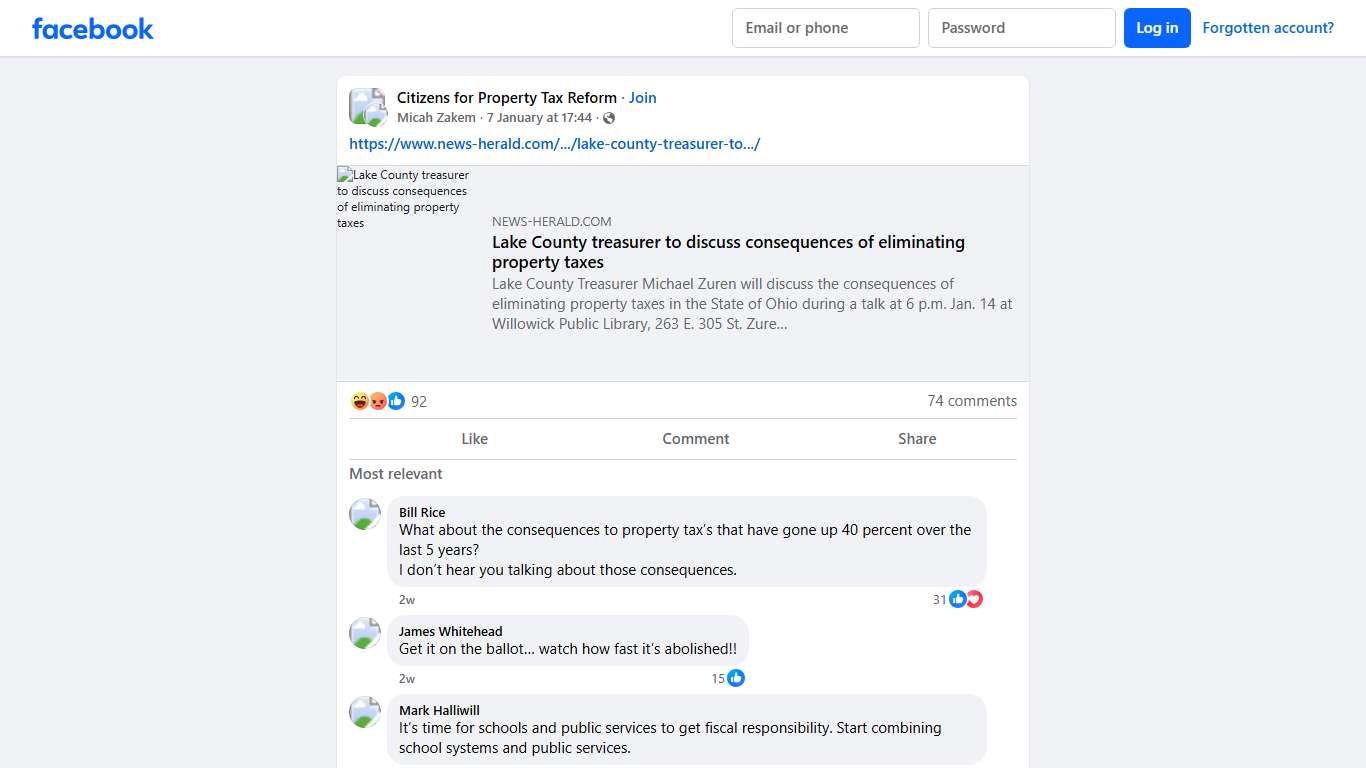Click the Facebook logo
Screen dimensions: 1366x768
(93, 29)
